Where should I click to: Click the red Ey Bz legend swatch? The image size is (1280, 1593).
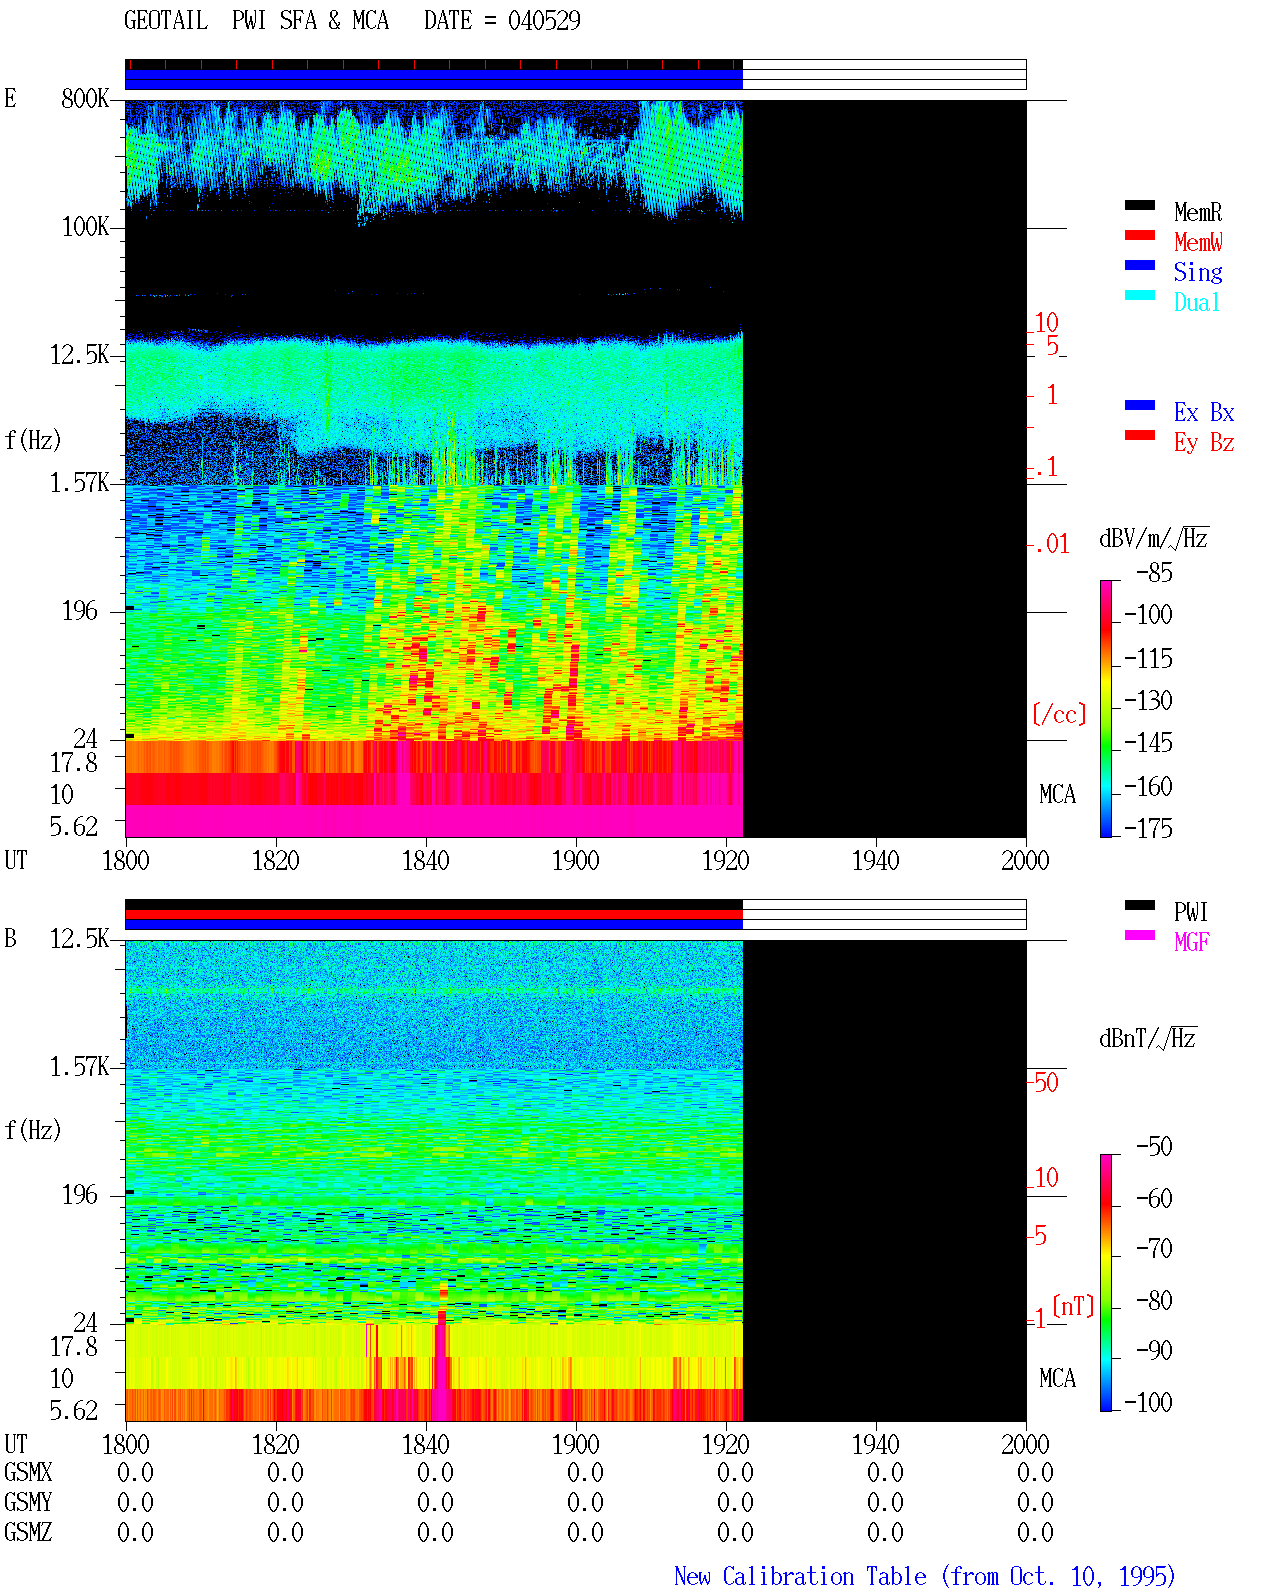pyautogui.click(x=1140, y=436)
